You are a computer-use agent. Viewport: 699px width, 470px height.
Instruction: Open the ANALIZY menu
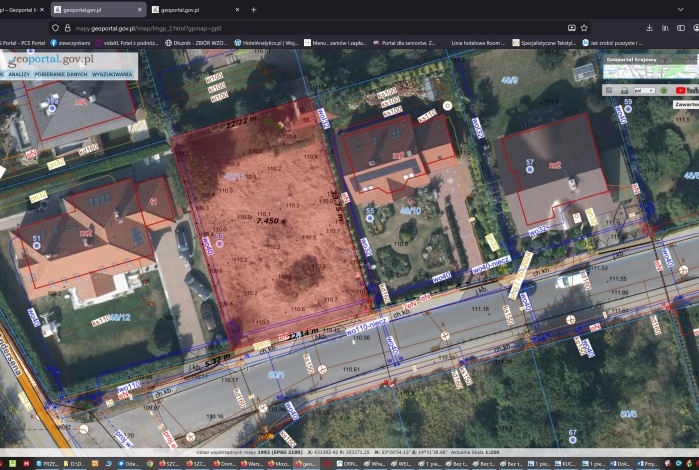(x=19, y=75)
